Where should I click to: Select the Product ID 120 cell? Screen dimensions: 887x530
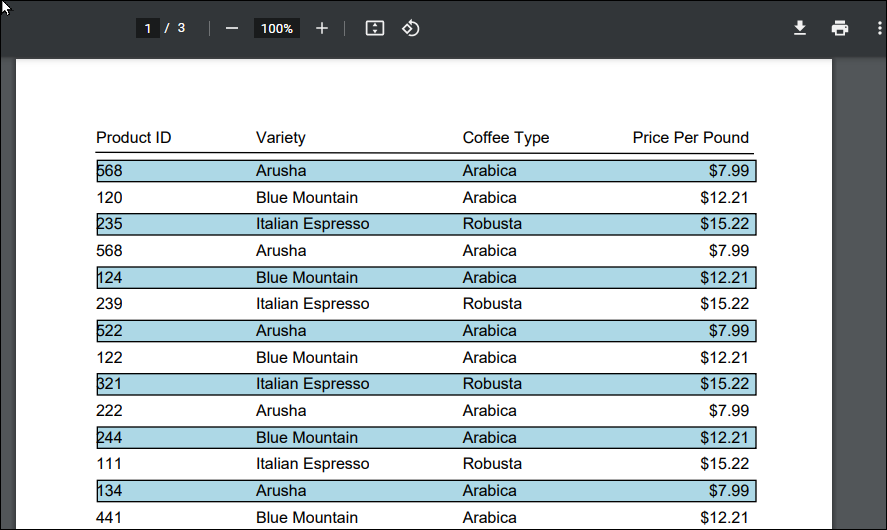(x=109, y=198)
